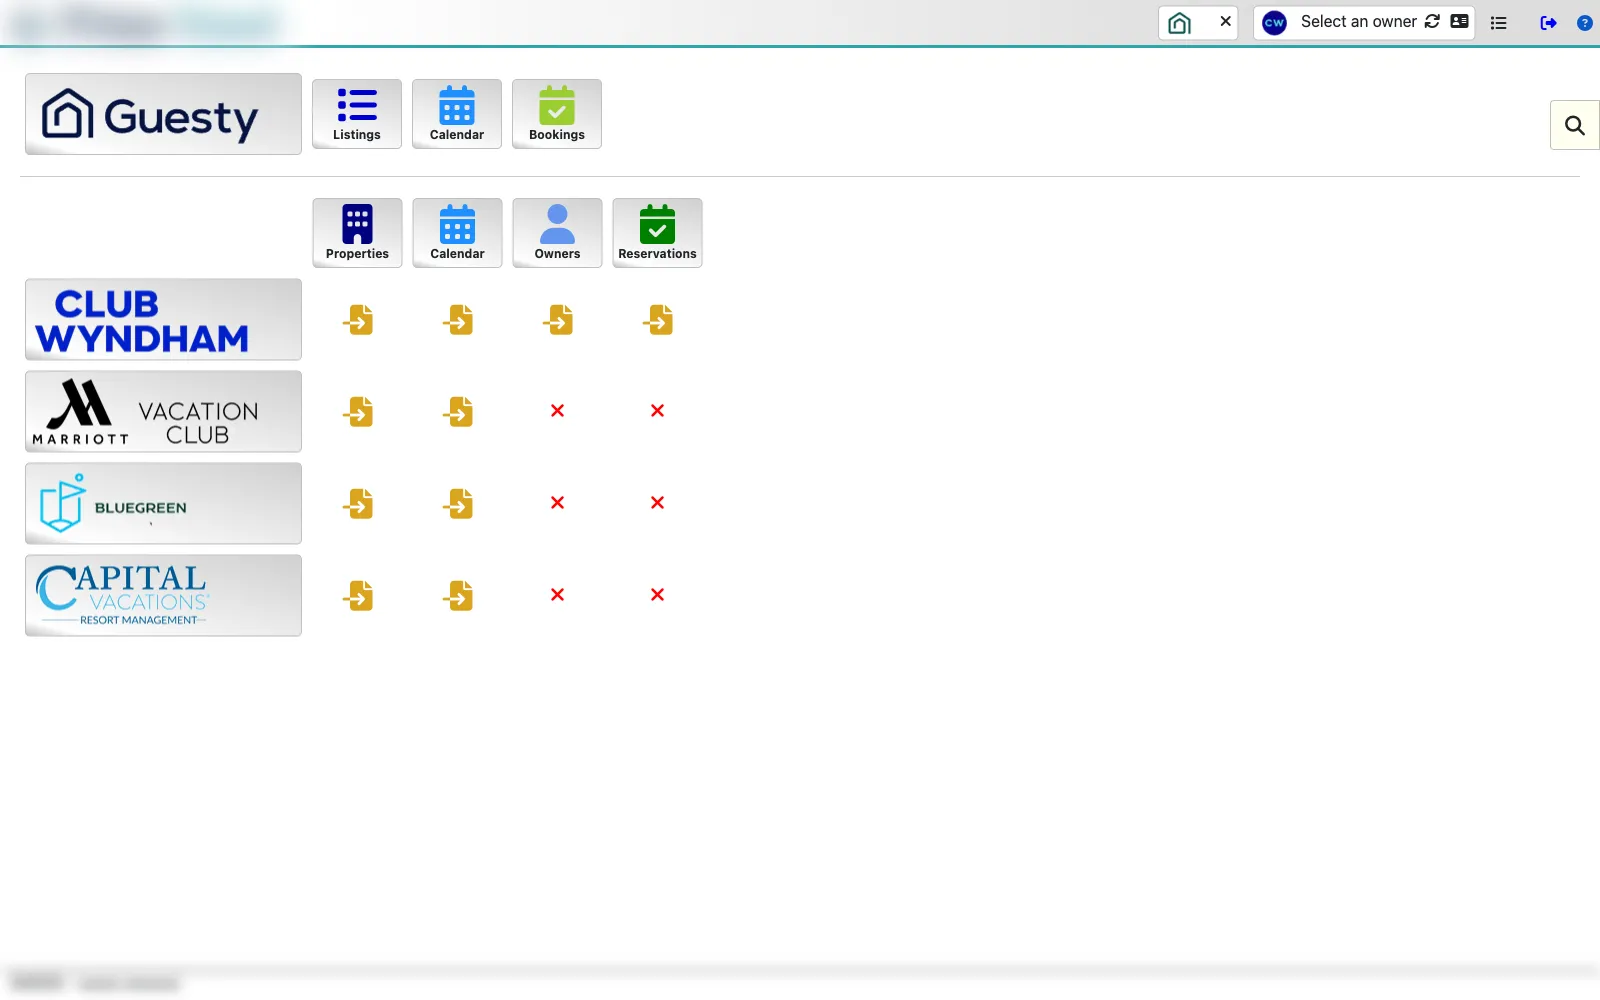The width and height of the screenshot is (1600, 1000).
Task: Import Club Wyndham calendar
Action: (x=458, y=320)
